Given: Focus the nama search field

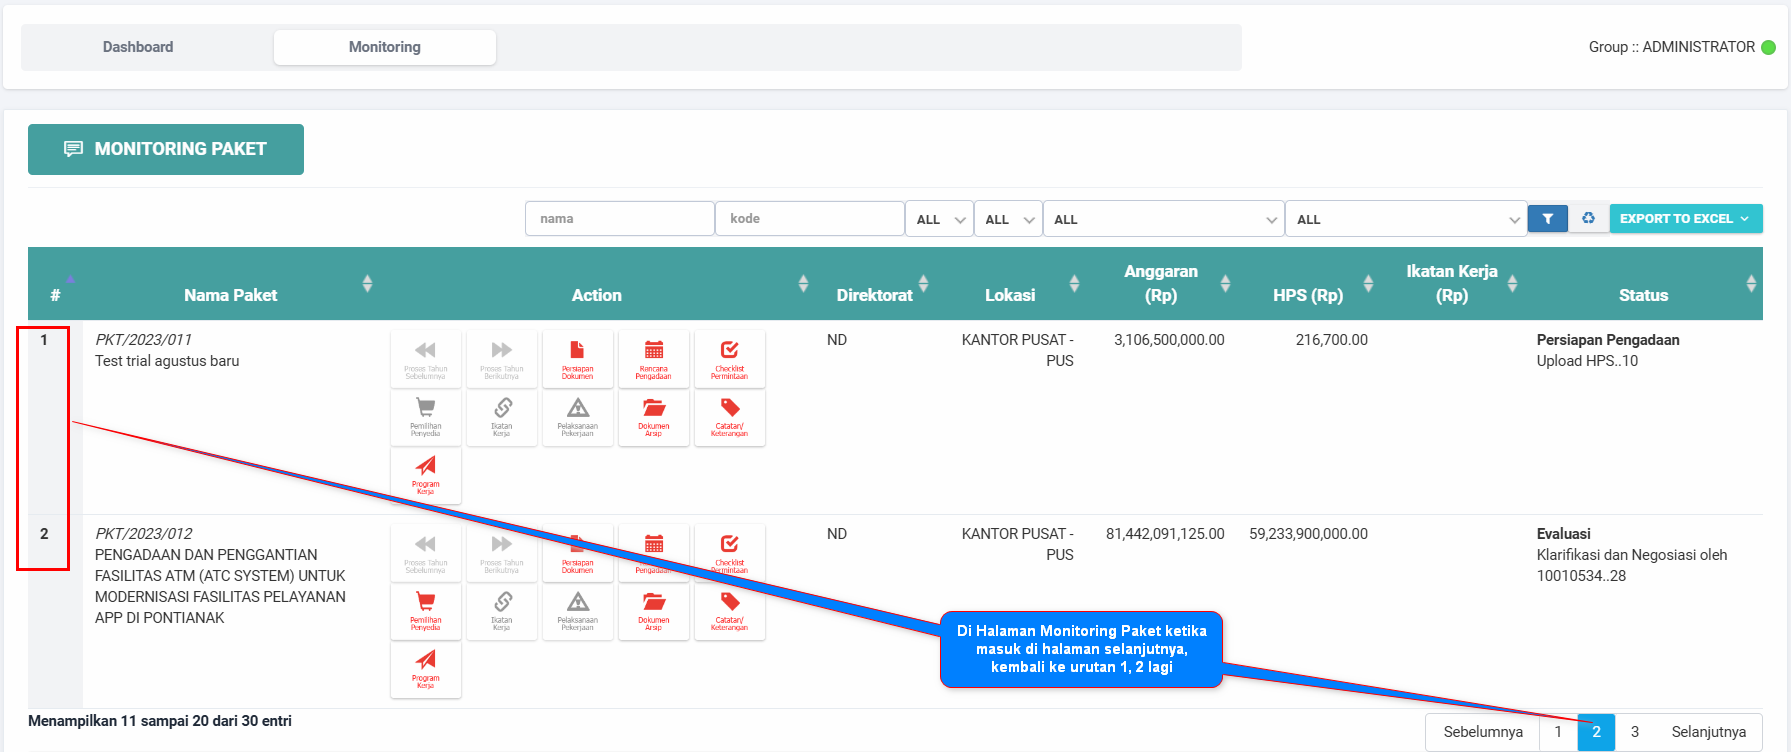Looking at the screenshot, I should pyautogui.click(x=619, y=219).
